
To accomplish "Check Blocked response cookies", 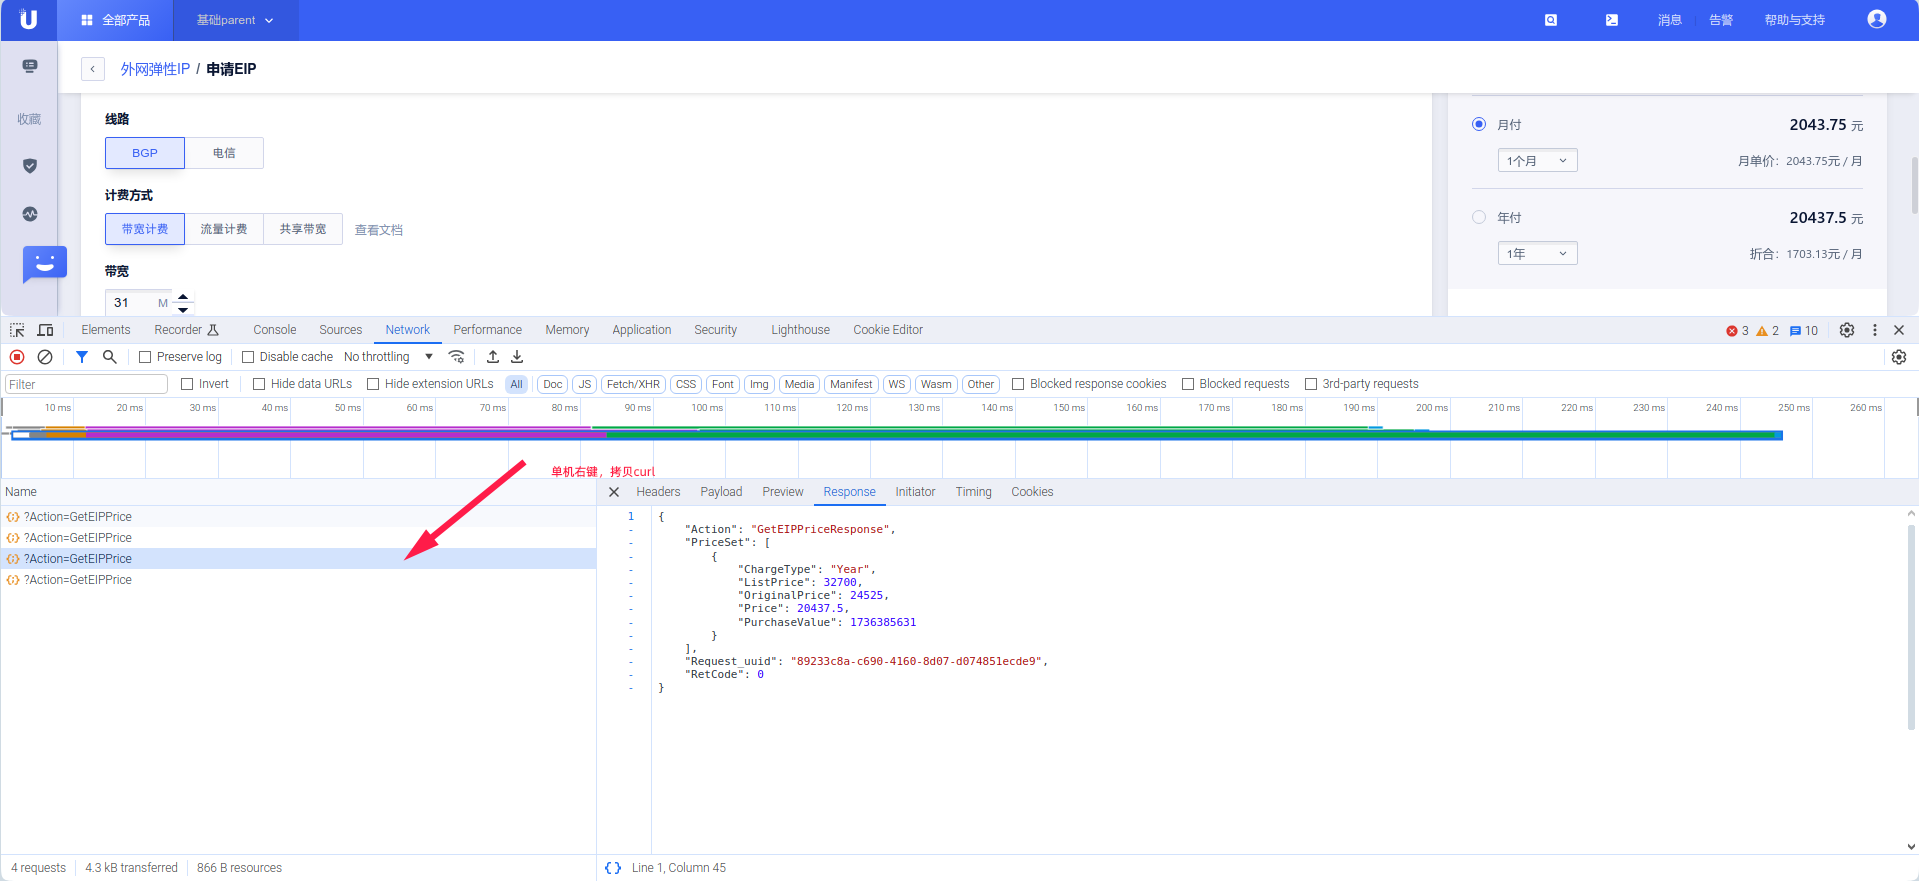I will [1018, 384].
